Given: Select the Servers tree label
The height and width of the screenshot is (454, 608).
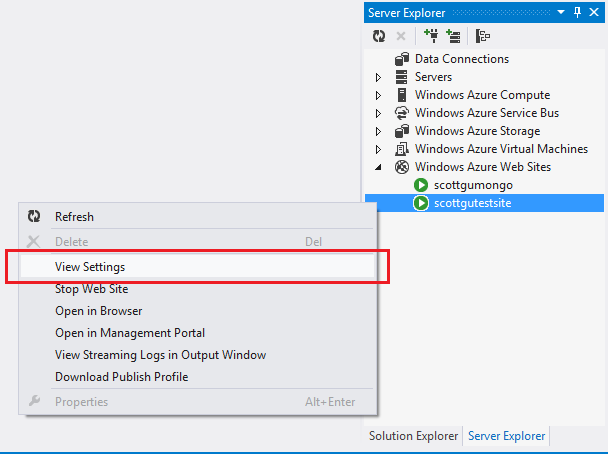Looking at the screenshot, I should (434, 77).
